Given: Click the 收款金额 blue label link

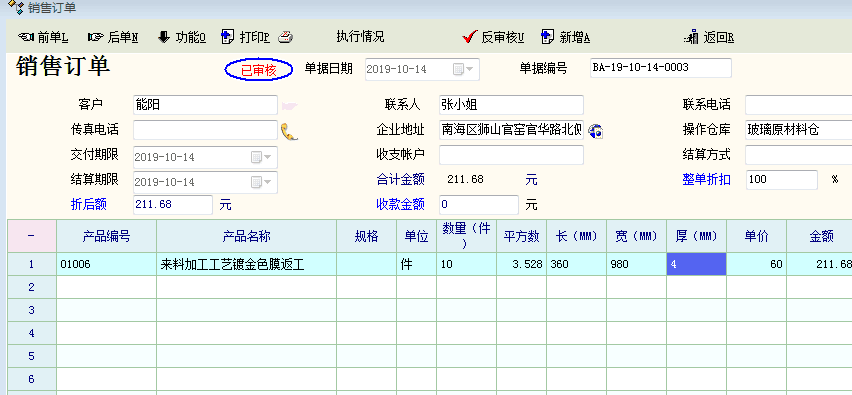Looking at the screenshot, I should click(x=400, y=205).
